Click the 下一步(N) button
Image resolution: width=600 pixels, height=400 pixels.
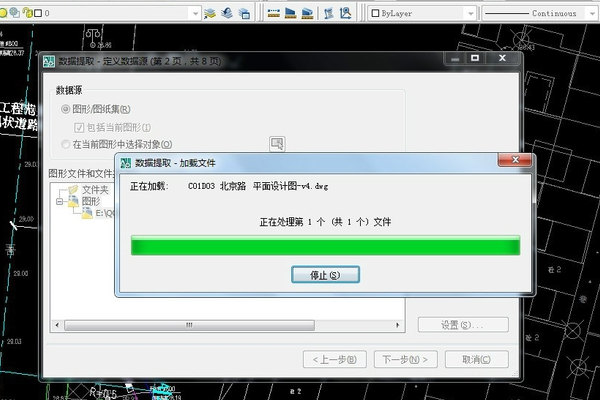(406, 359)
